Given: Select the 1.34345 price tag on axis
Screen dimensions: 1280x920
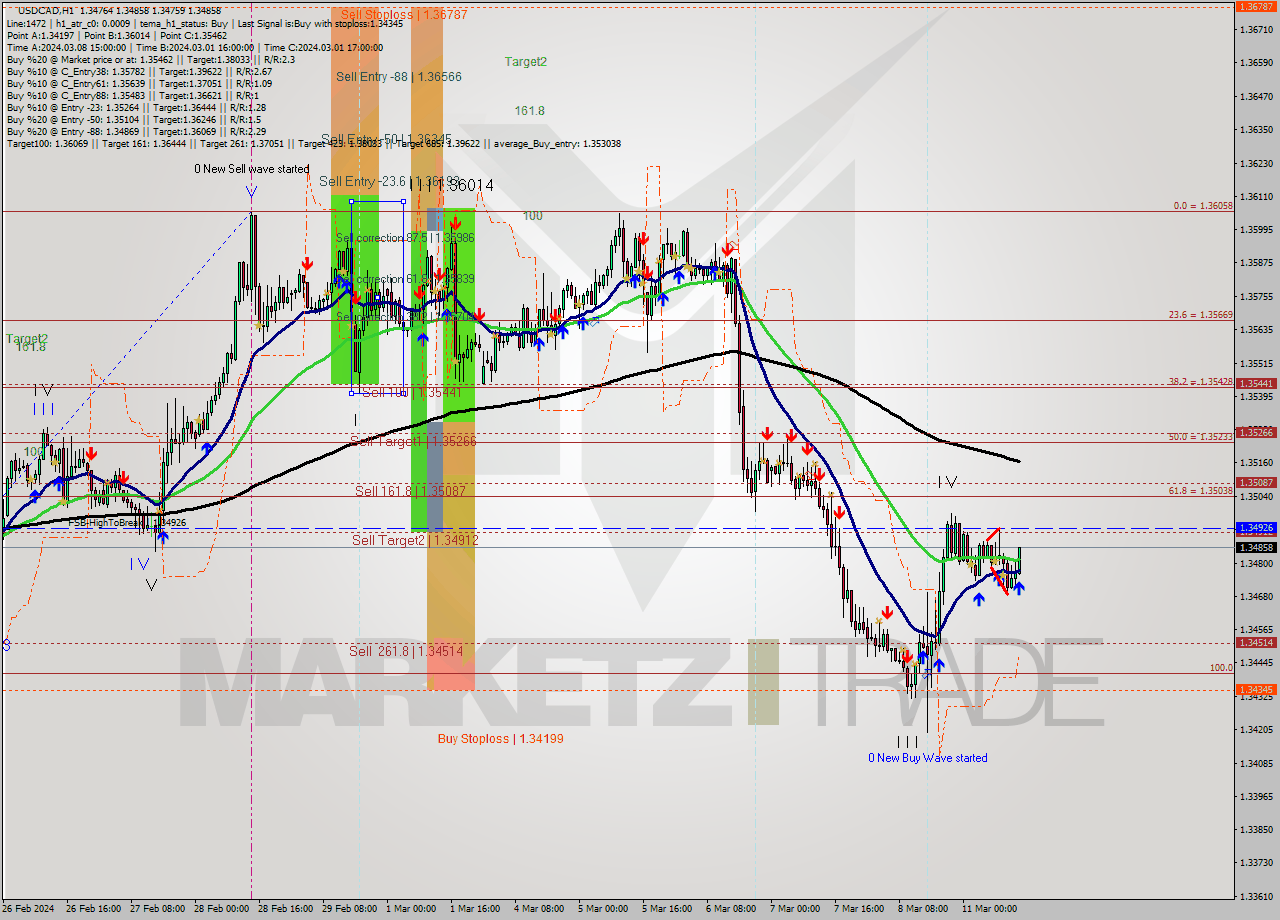Looking at the screenshot, I should [x=1255, y=690].
